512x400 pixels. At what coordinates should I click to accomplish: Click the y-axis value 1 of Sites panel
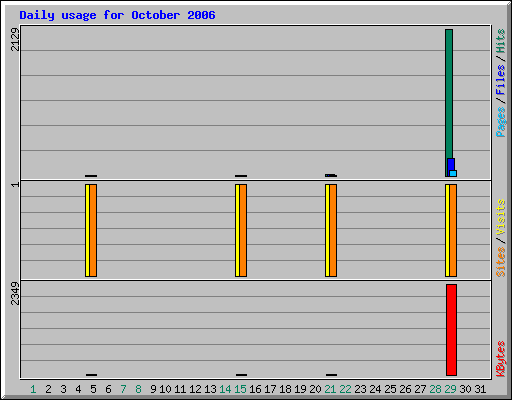tap(15, 184)
